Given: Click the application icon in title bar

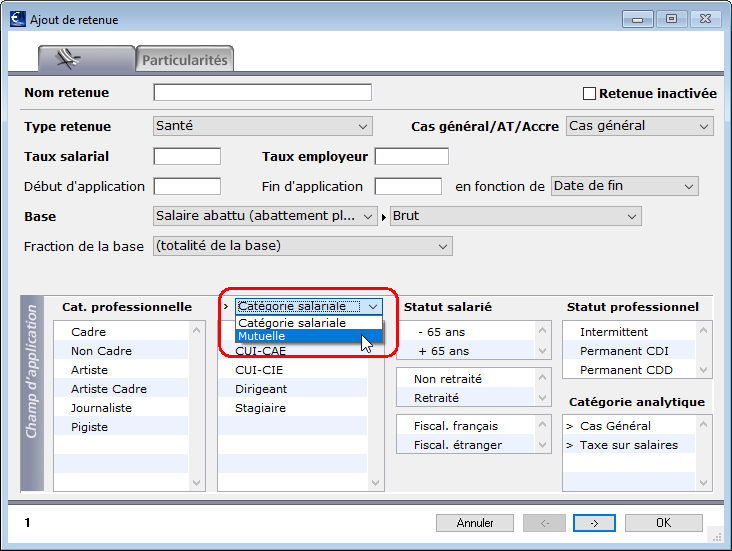Looking at the screenshot, I should click(18, 19).
